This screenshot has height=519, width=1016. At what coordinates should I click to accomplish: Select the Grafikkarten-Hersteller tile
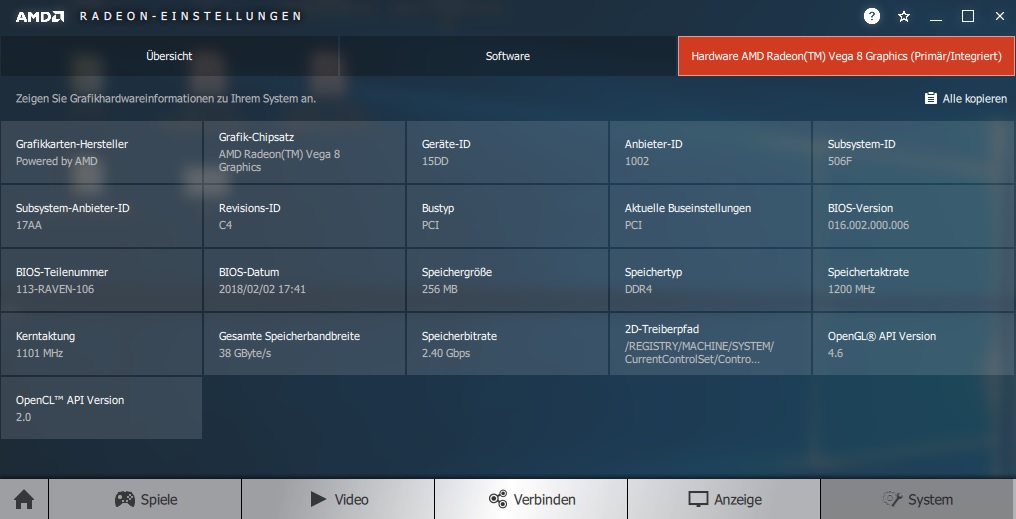(x=101, y=152)
